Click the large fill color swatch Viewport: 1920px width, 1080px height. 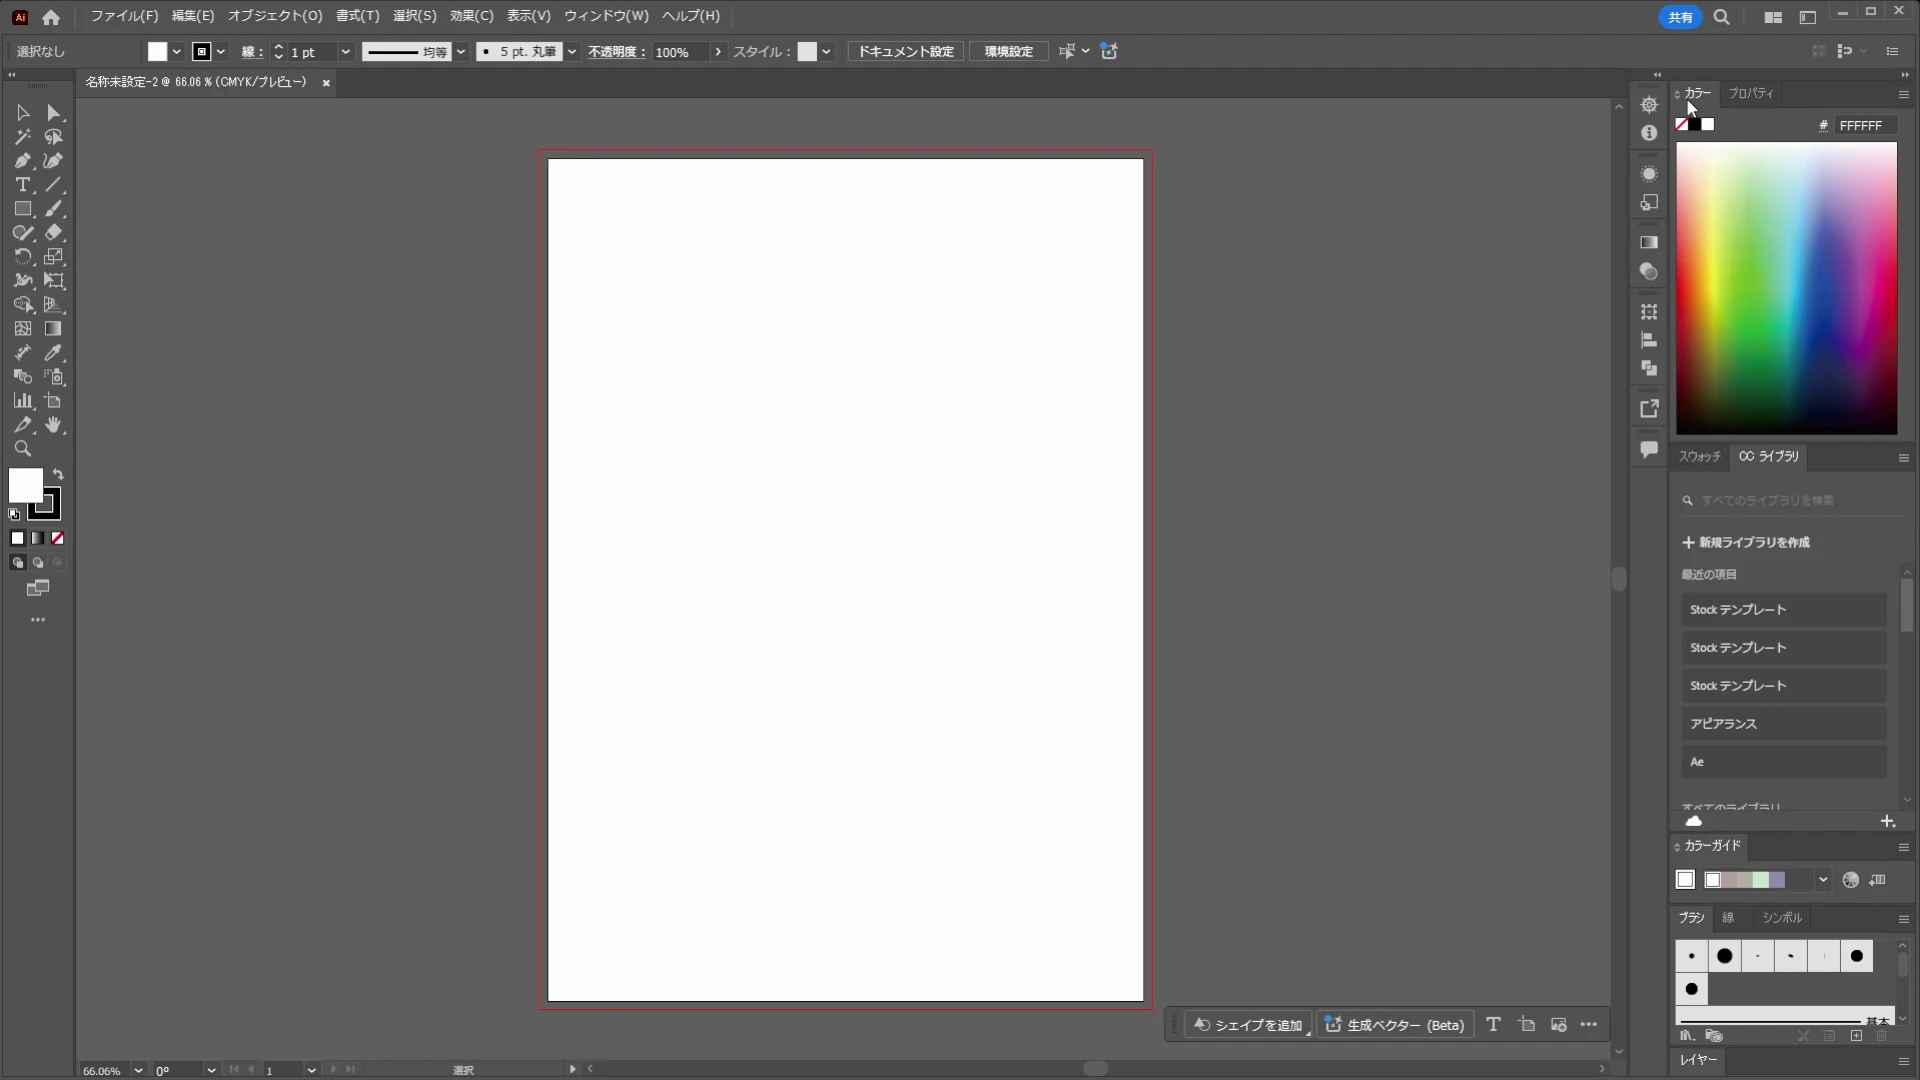pyautogui.click(x=25, y=486)
